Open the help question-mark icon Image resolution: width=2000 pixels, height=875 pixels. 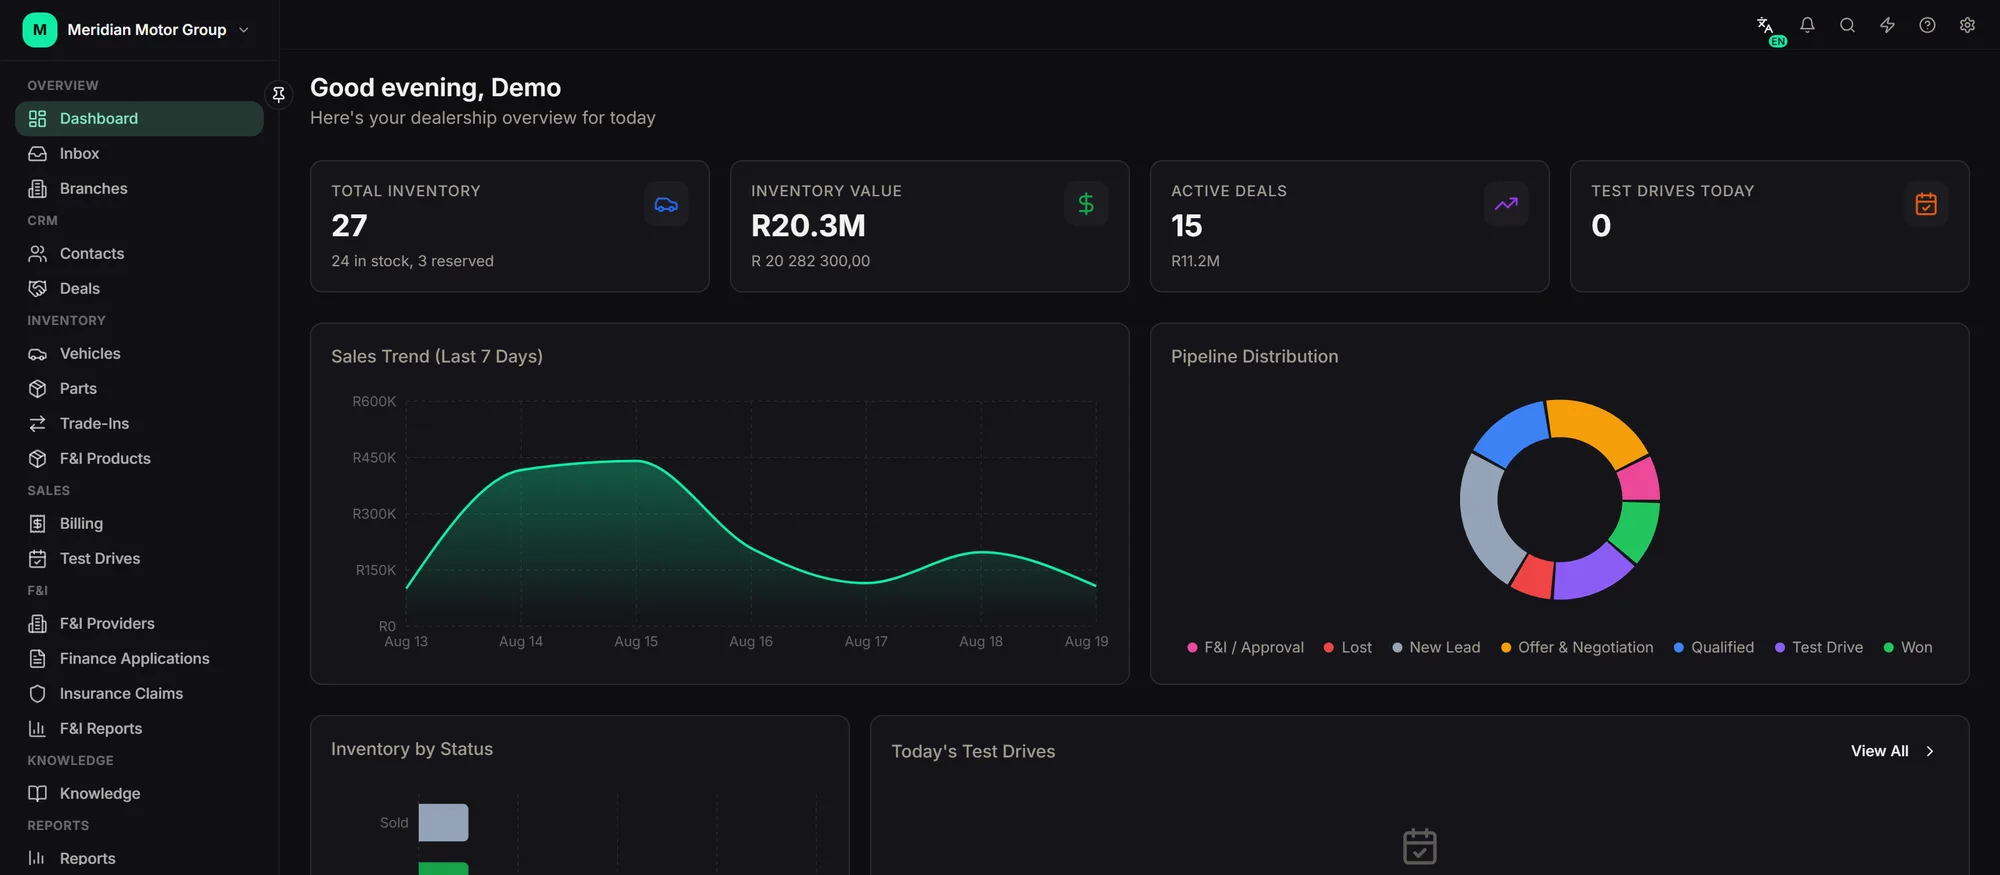coord(1927,25)
